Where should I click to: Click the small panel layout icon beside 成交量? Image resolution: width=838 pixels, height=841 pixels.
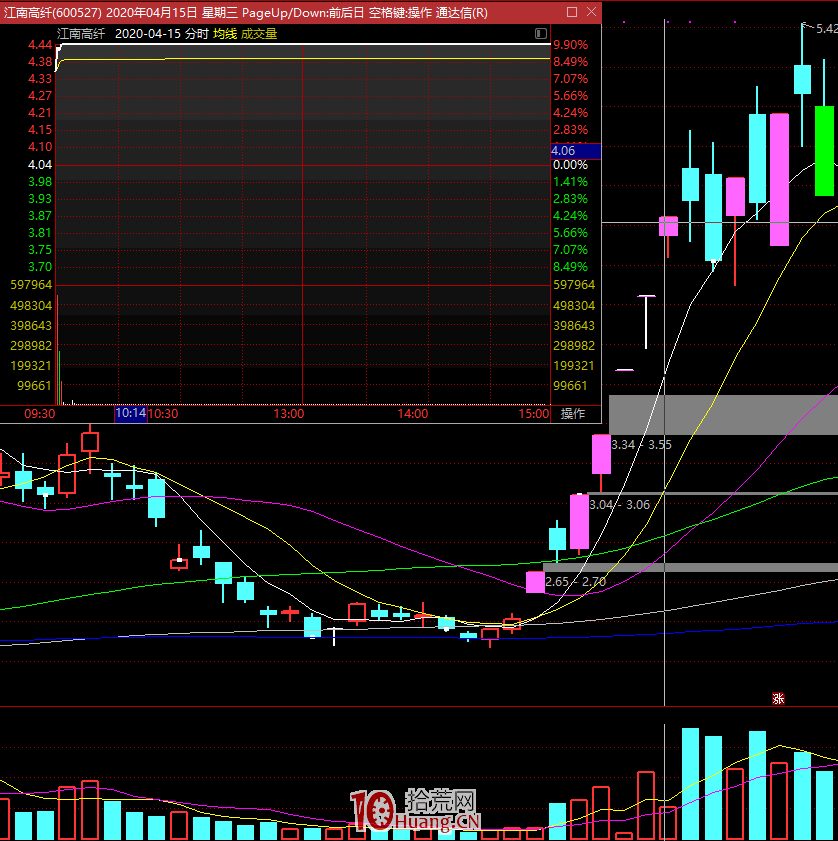[541, 34]
